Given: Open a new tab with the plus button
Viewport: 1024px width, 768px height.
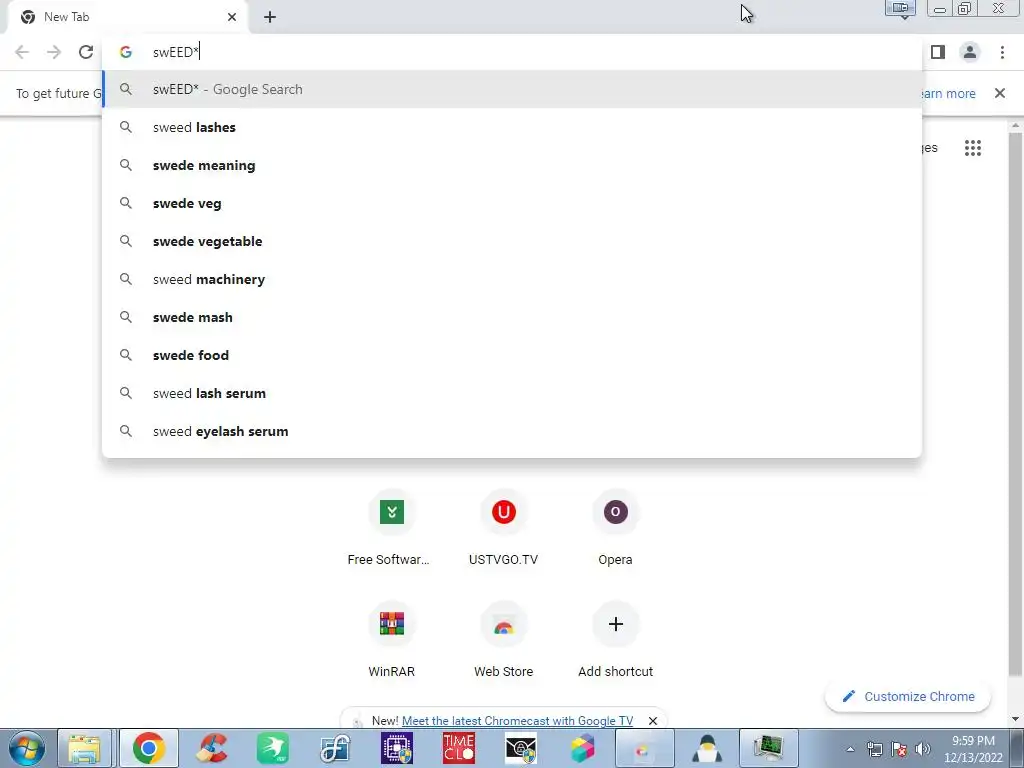Looking at the screenshot, I should pos(270,17).
